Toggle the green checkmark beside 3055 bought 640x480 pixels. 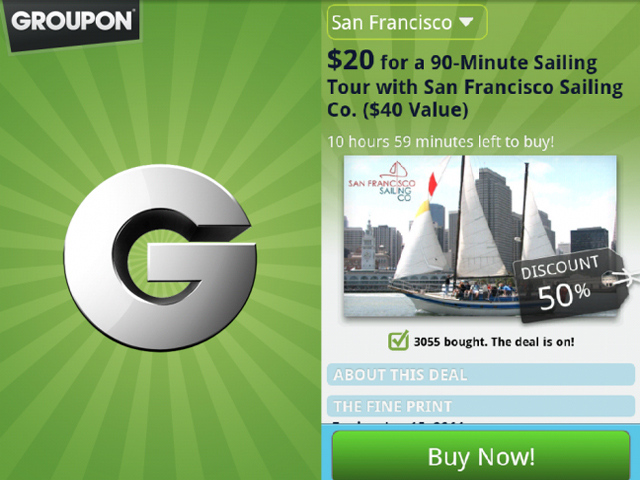(x=398, y=340)
